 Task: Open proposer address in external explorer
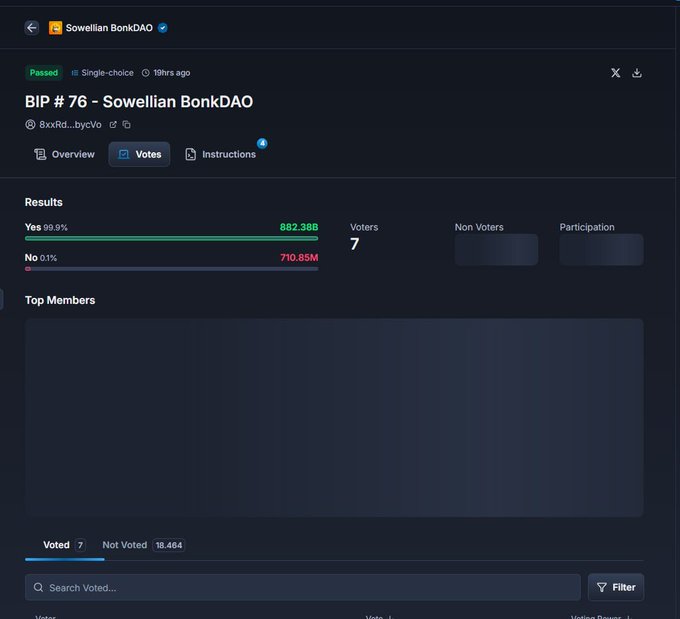113,125
